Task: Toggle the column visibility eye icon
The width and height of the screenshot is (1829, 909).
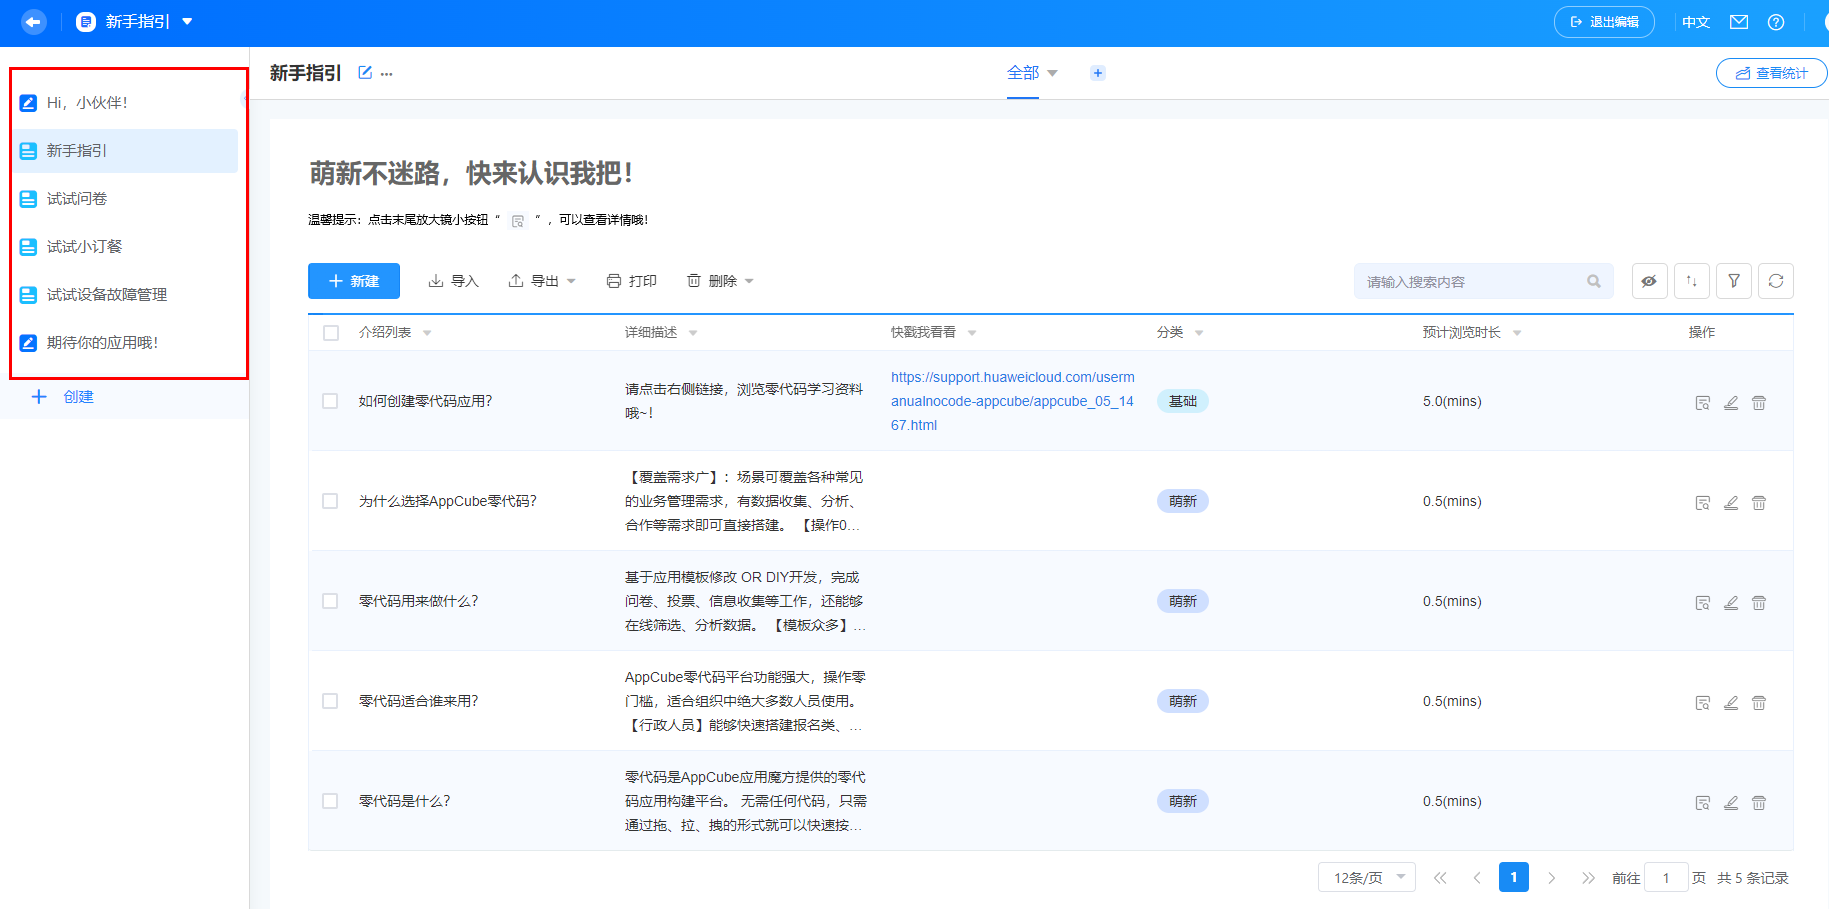Action: [x=1649, y=281]
